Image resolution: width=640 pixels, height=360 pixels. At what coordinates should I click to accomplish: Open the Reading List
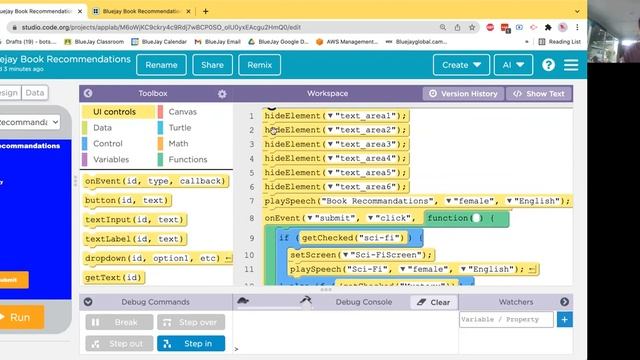(559, 42)
